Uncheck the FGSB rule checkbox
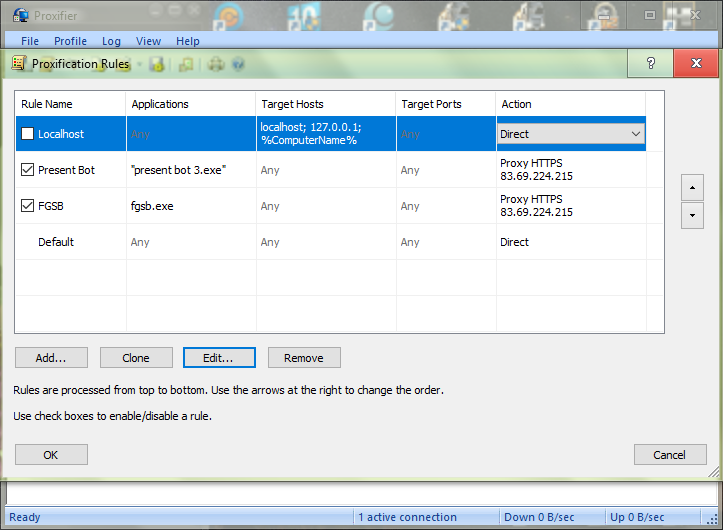The width and height of the screenshot is (723, 530). pyautogui.click(x=28, y=206)
